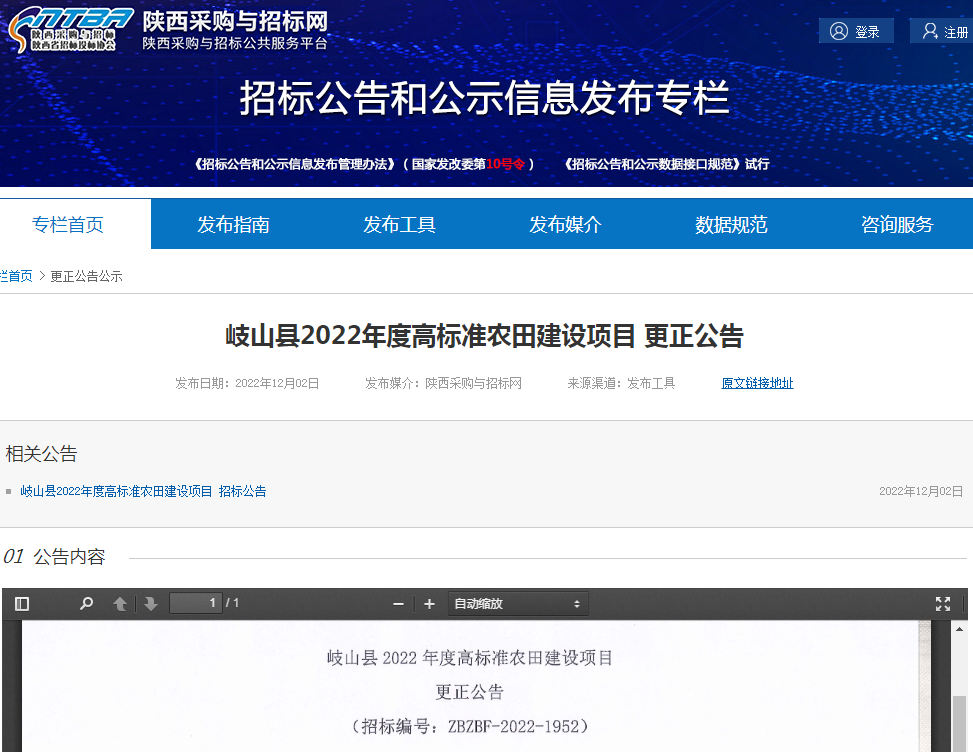973x752 pixels.
Task: Zoom out the PDF document
Action: pos(398,604)
